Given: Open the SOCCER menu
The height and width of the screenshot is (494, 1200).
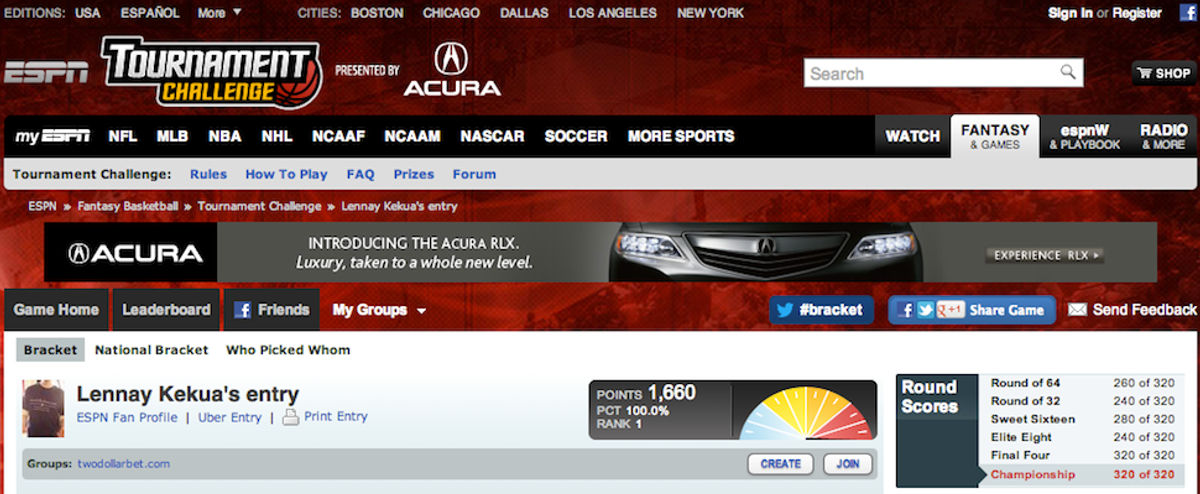Looking at the screenshot, I should point(576,136).
